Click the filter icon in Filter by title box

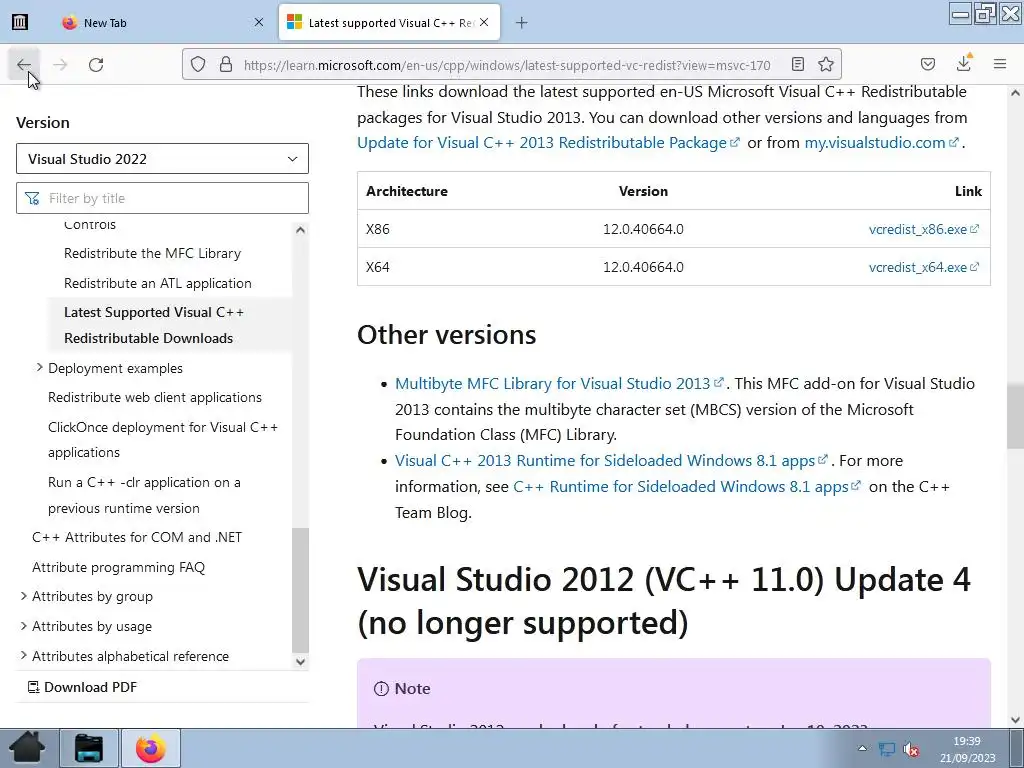(32, 198)
